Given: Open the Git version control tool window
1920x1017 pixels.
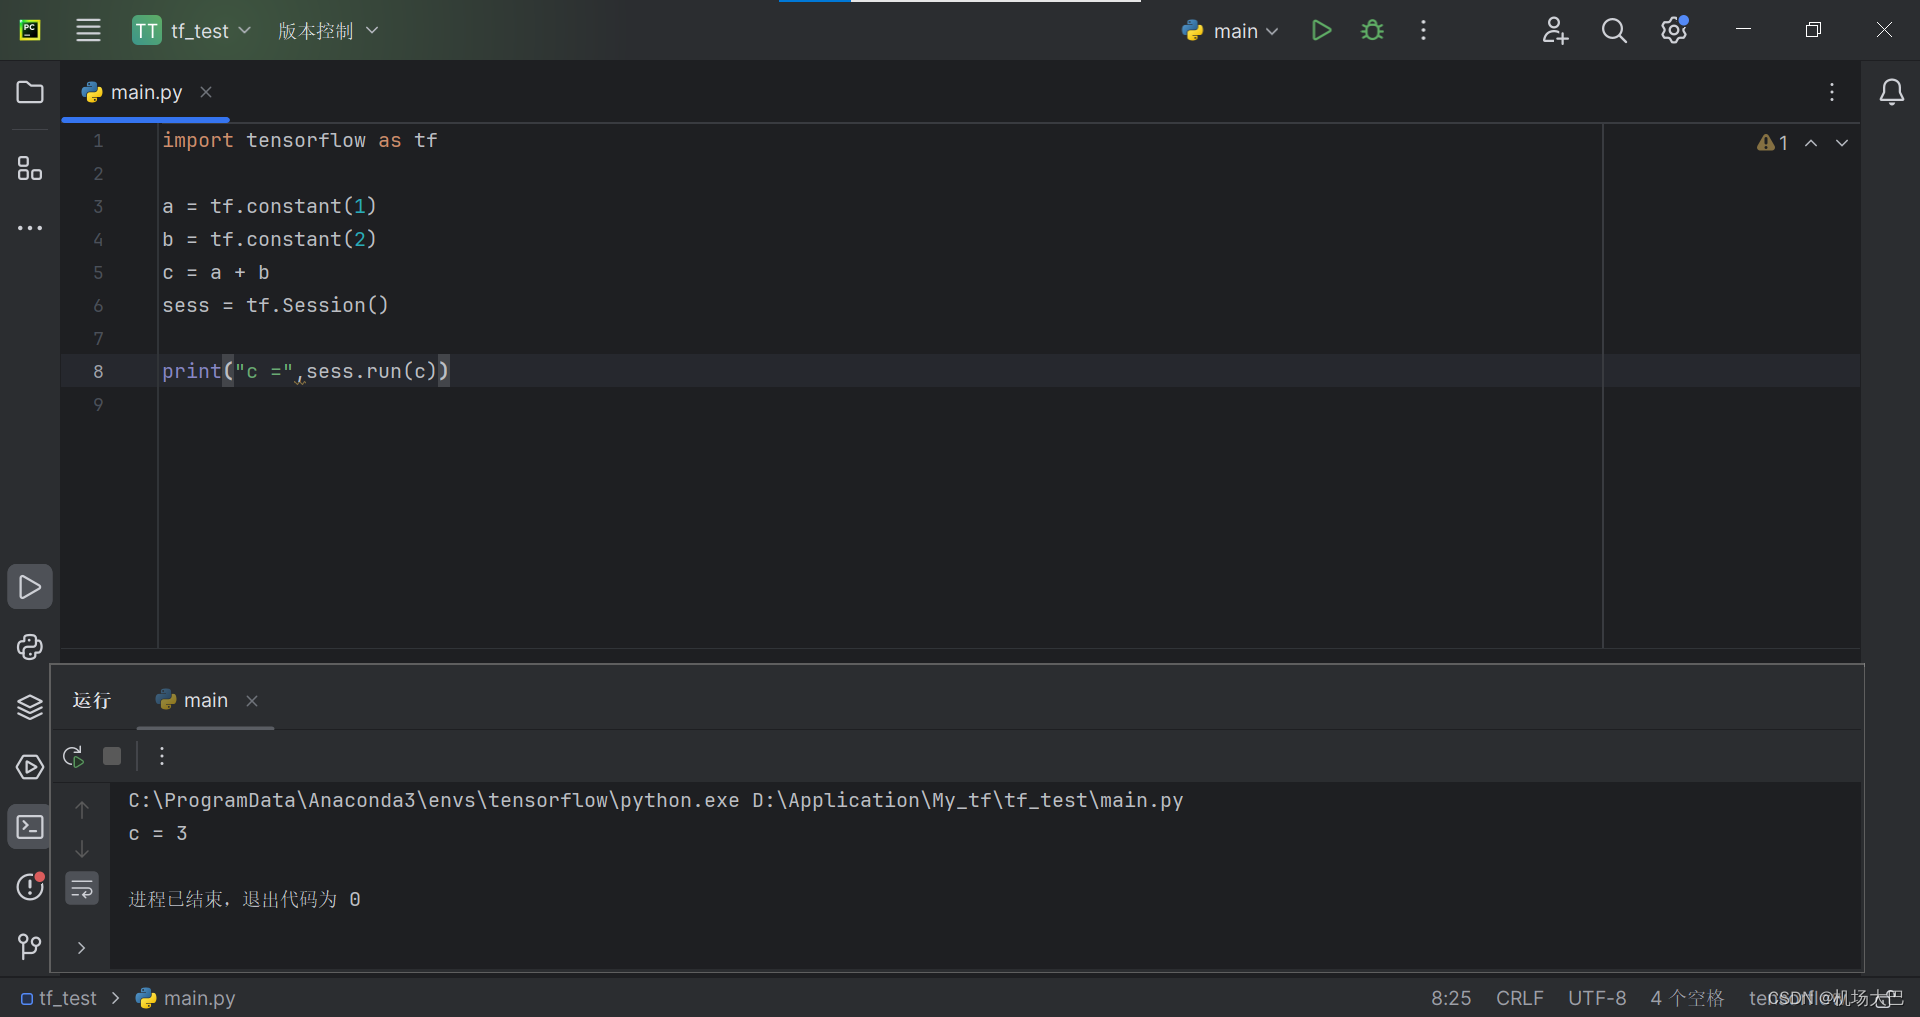Looking at the screenshot, I should coord(30,946).
